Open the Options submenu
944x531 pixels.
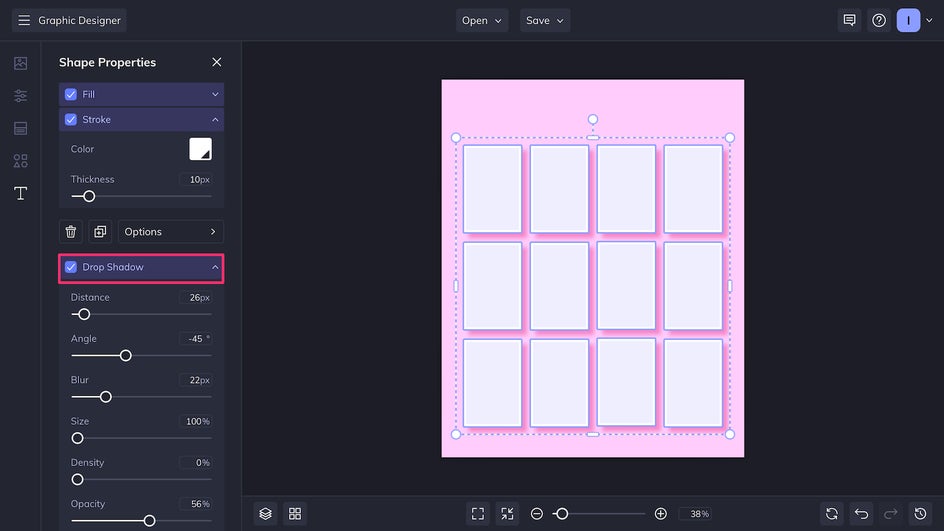tap(170, 232)
